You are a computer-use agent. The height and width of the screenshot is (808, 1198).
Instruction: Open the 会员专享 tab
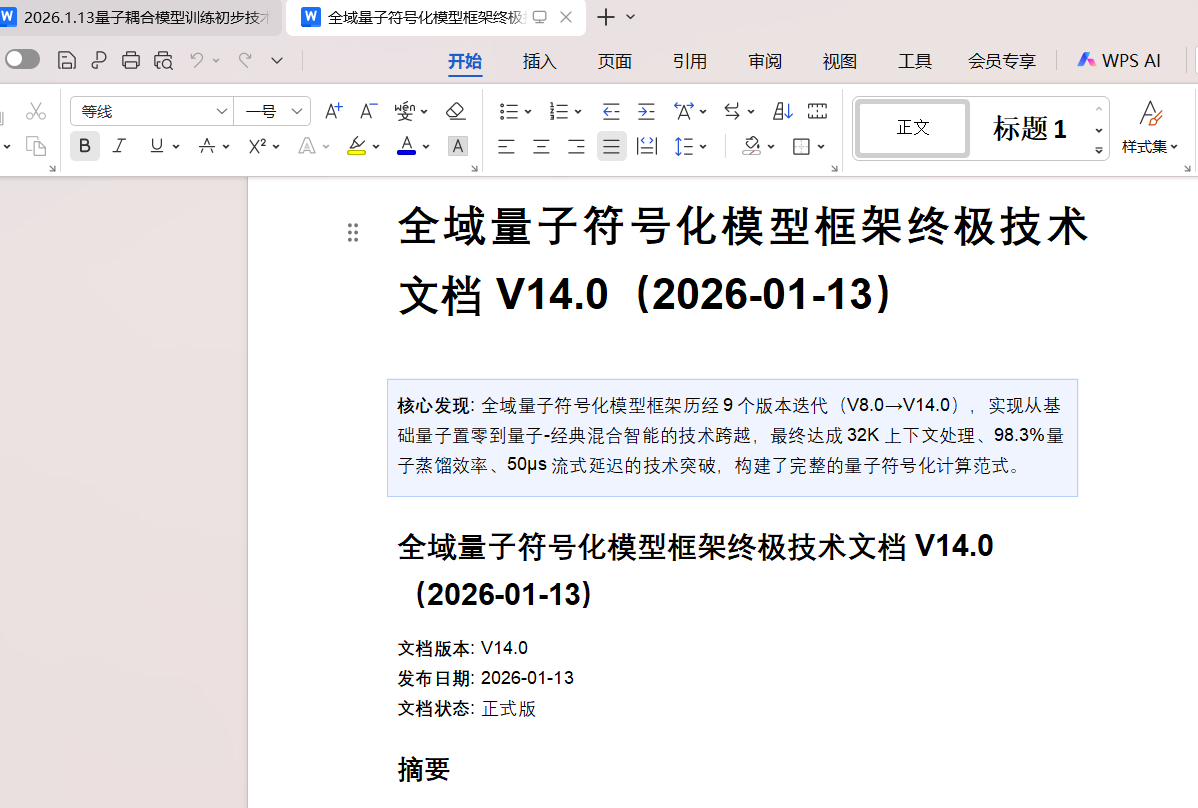tap(1002, 61)
